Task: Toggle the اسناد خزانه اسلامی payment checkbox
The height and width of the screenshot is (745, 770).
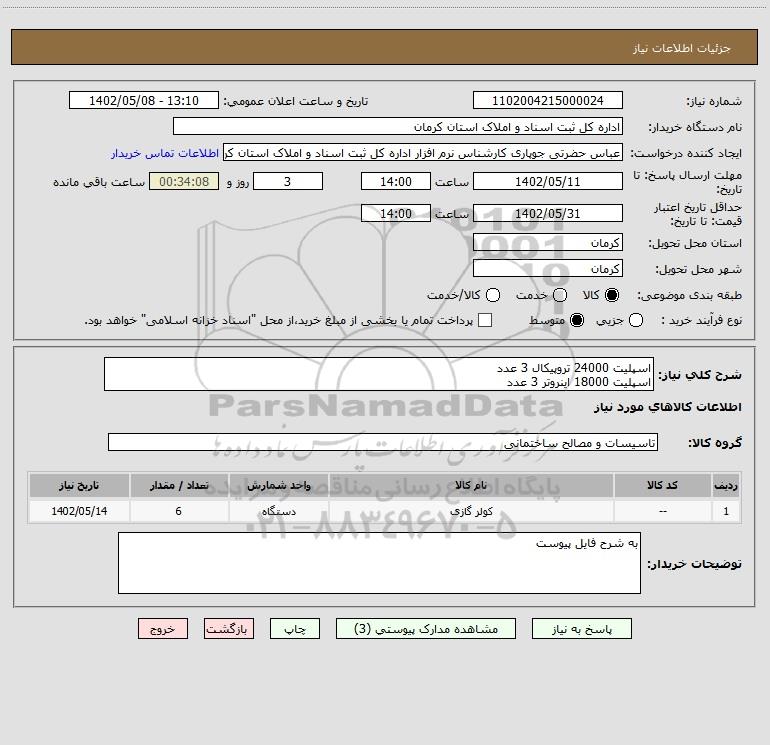Action: tap(485, 320)
